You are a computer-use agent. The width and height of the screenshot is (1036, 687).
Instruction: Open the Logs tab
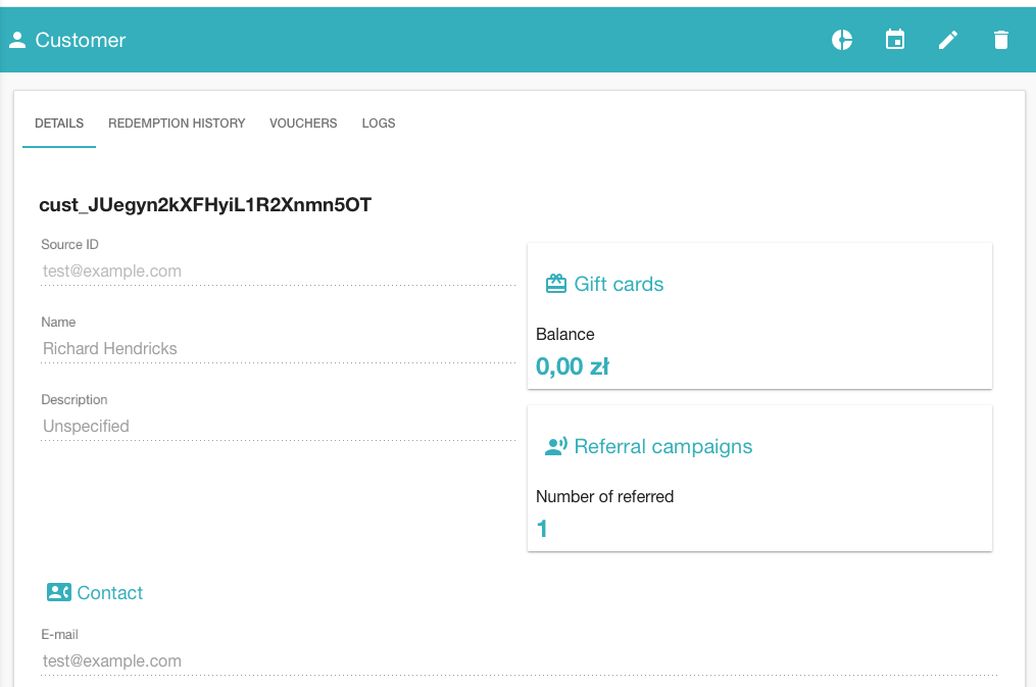[378, 123]
